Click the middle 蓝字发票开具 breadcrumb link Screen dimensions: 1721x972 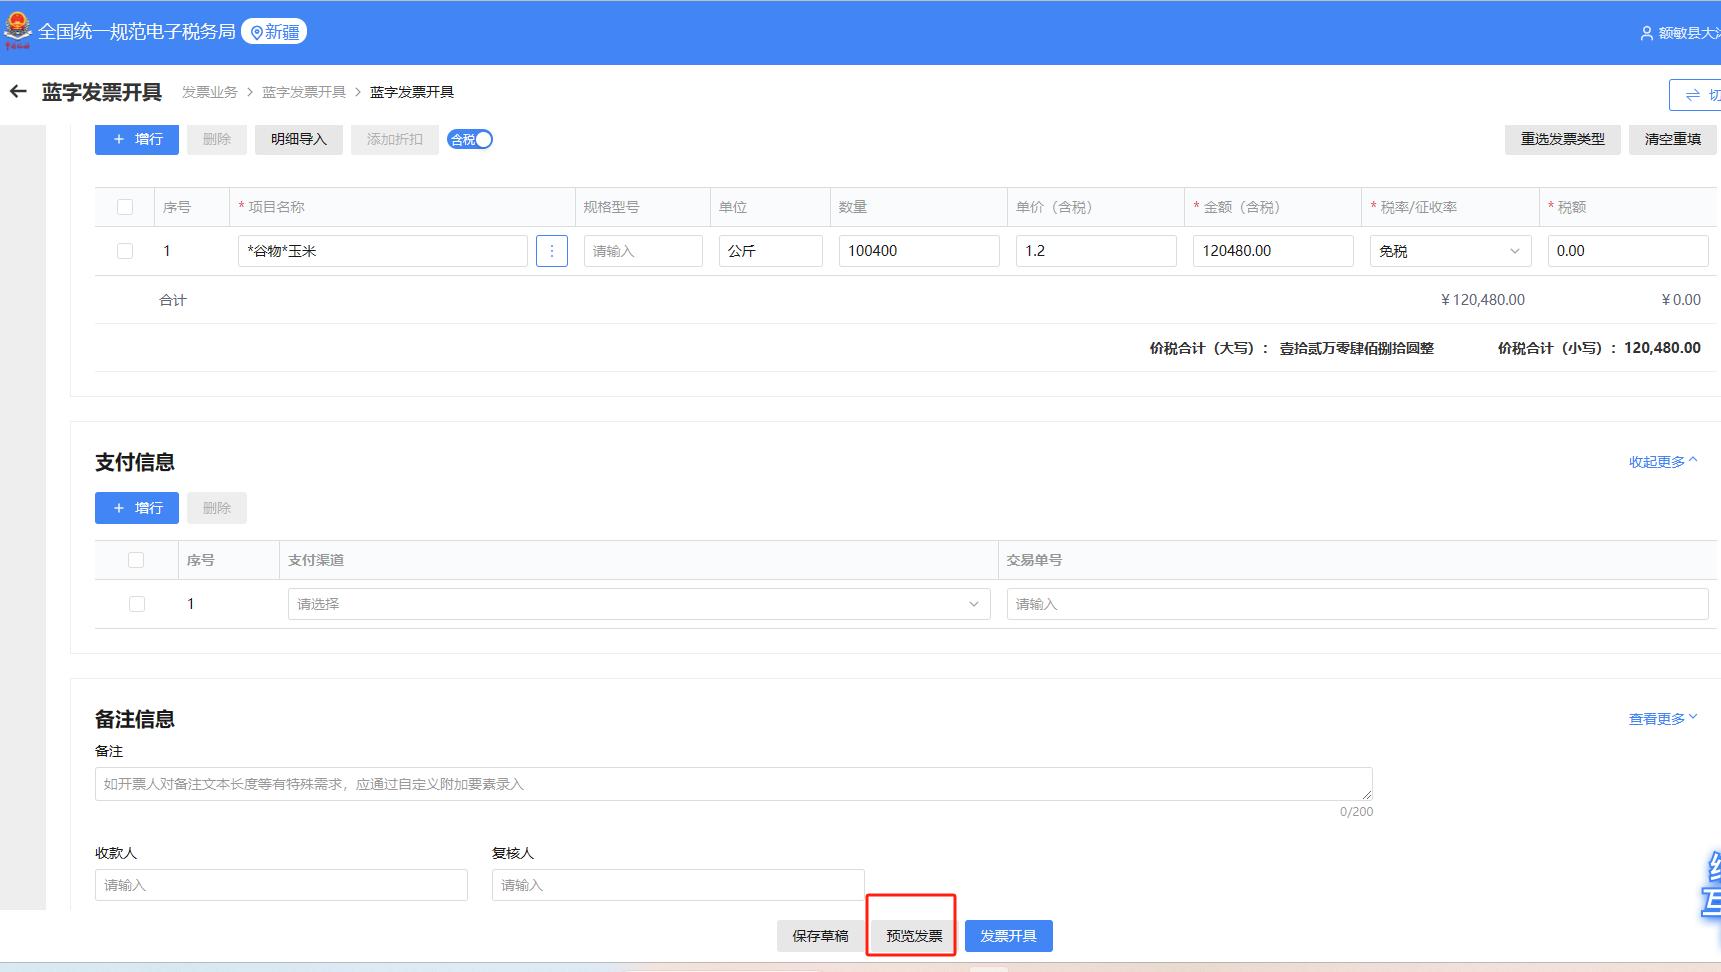point(304,92)
